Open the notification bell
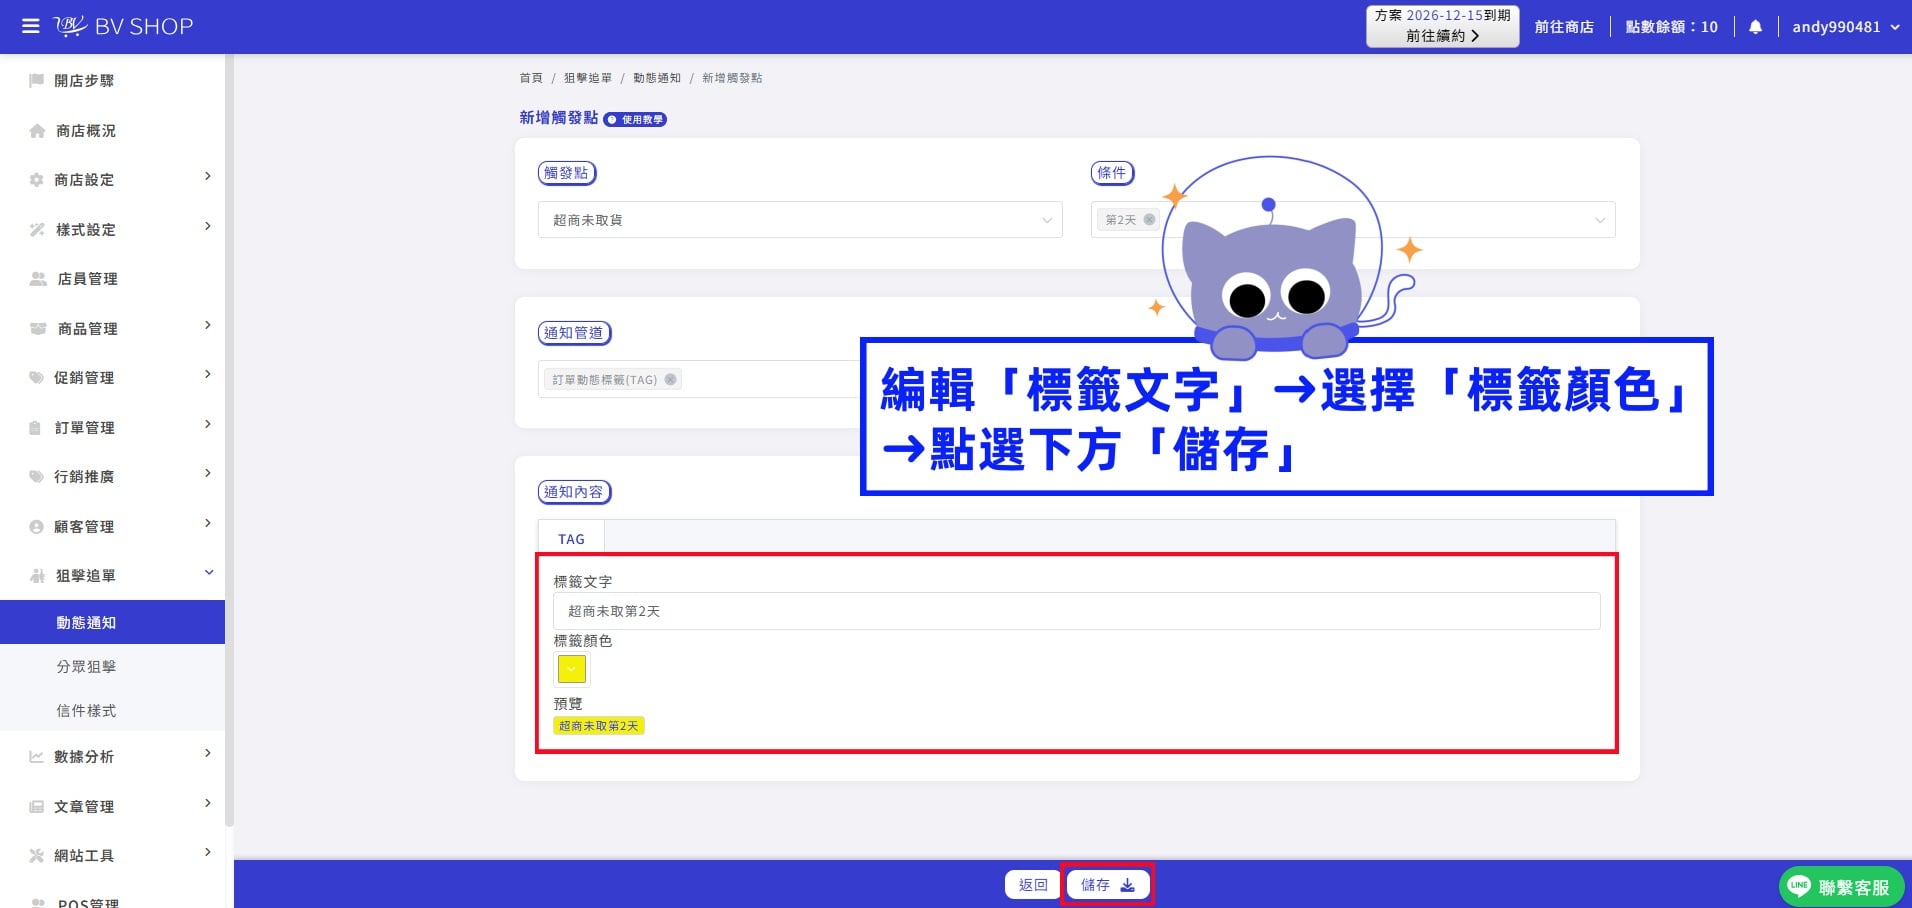This screenshot has width=1912, height=908. click(1755, 27)
